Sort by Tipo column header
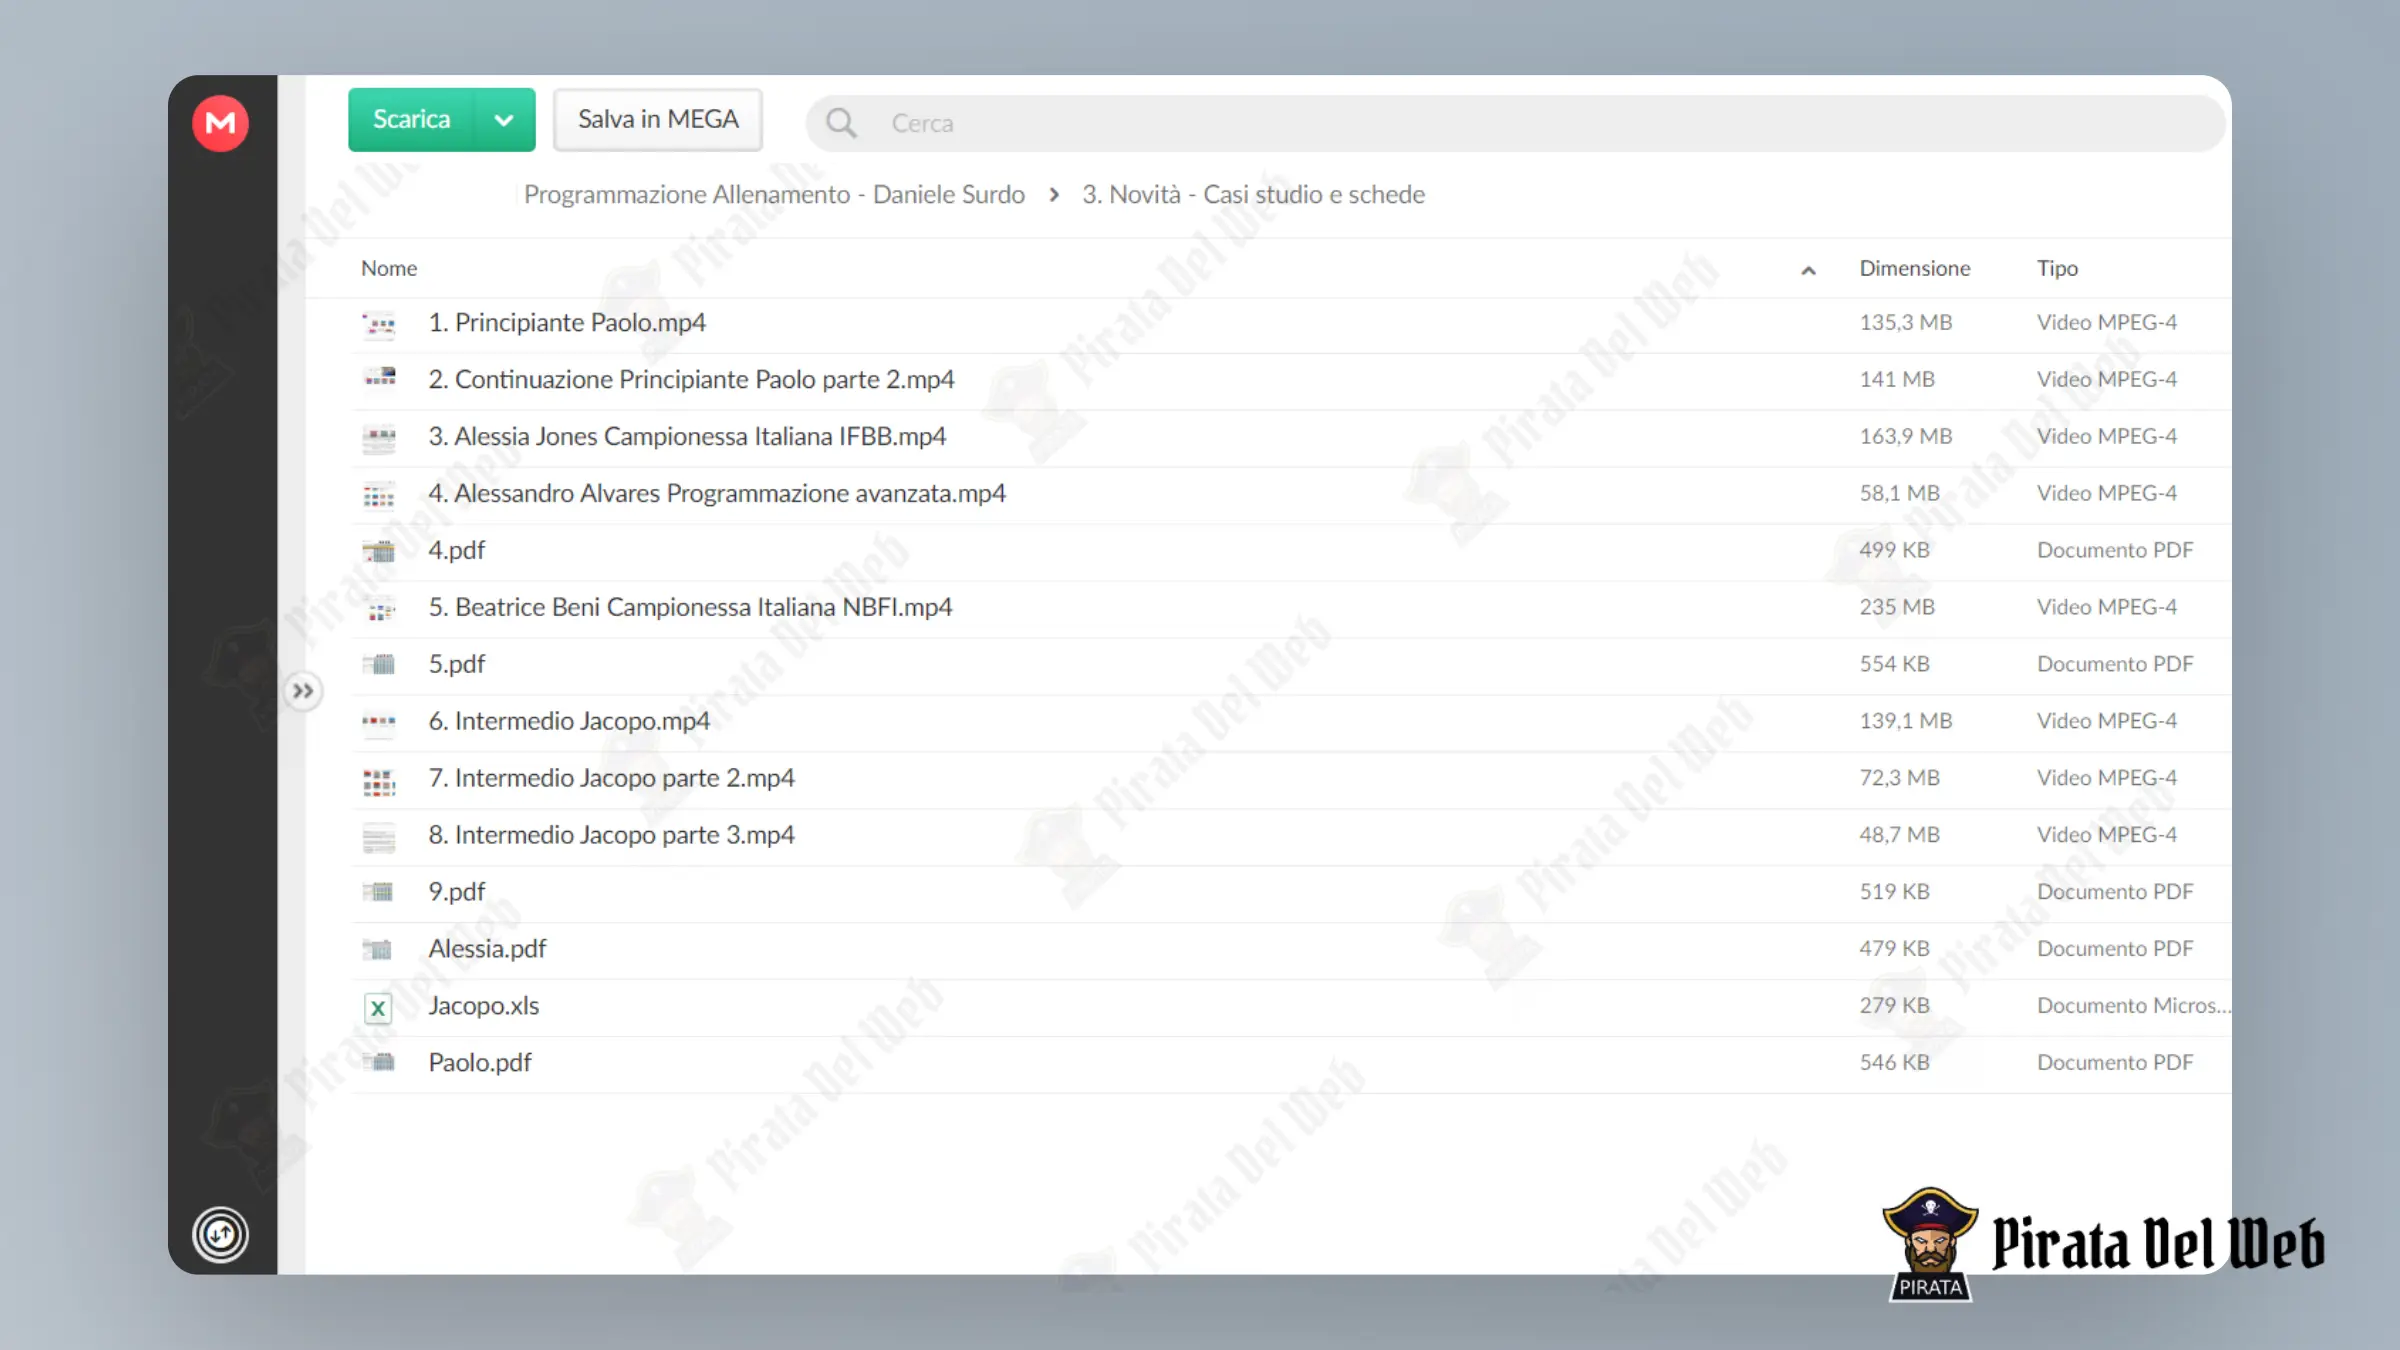2400x1350 pixels. [2057, 268]
